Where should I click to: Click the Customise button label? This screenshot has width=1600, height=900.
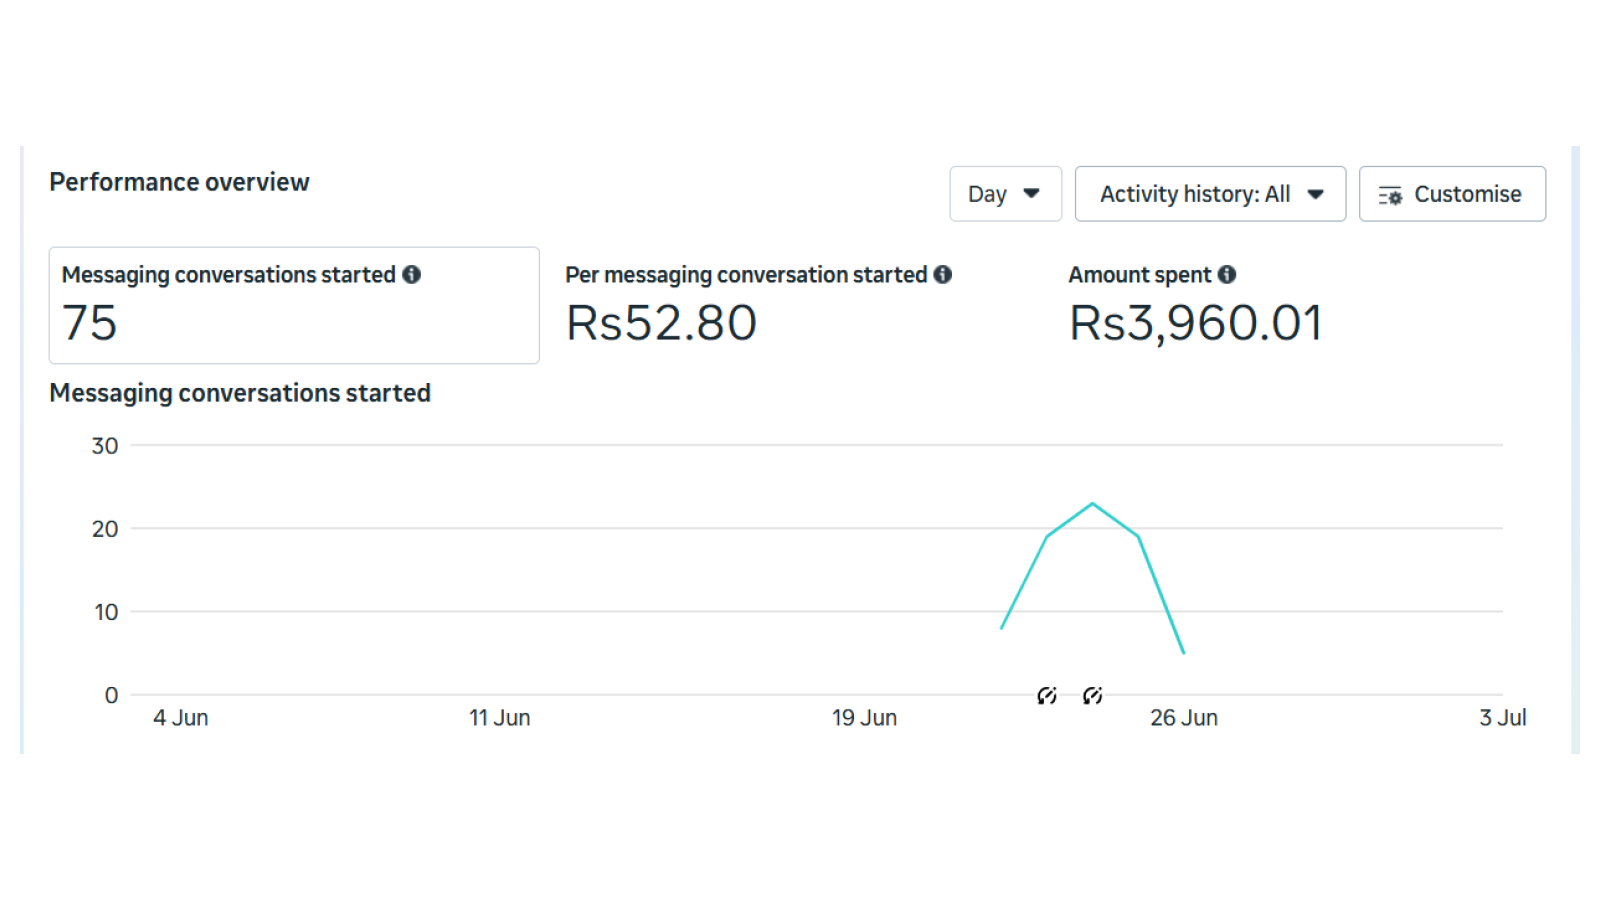pos(1468,194)
